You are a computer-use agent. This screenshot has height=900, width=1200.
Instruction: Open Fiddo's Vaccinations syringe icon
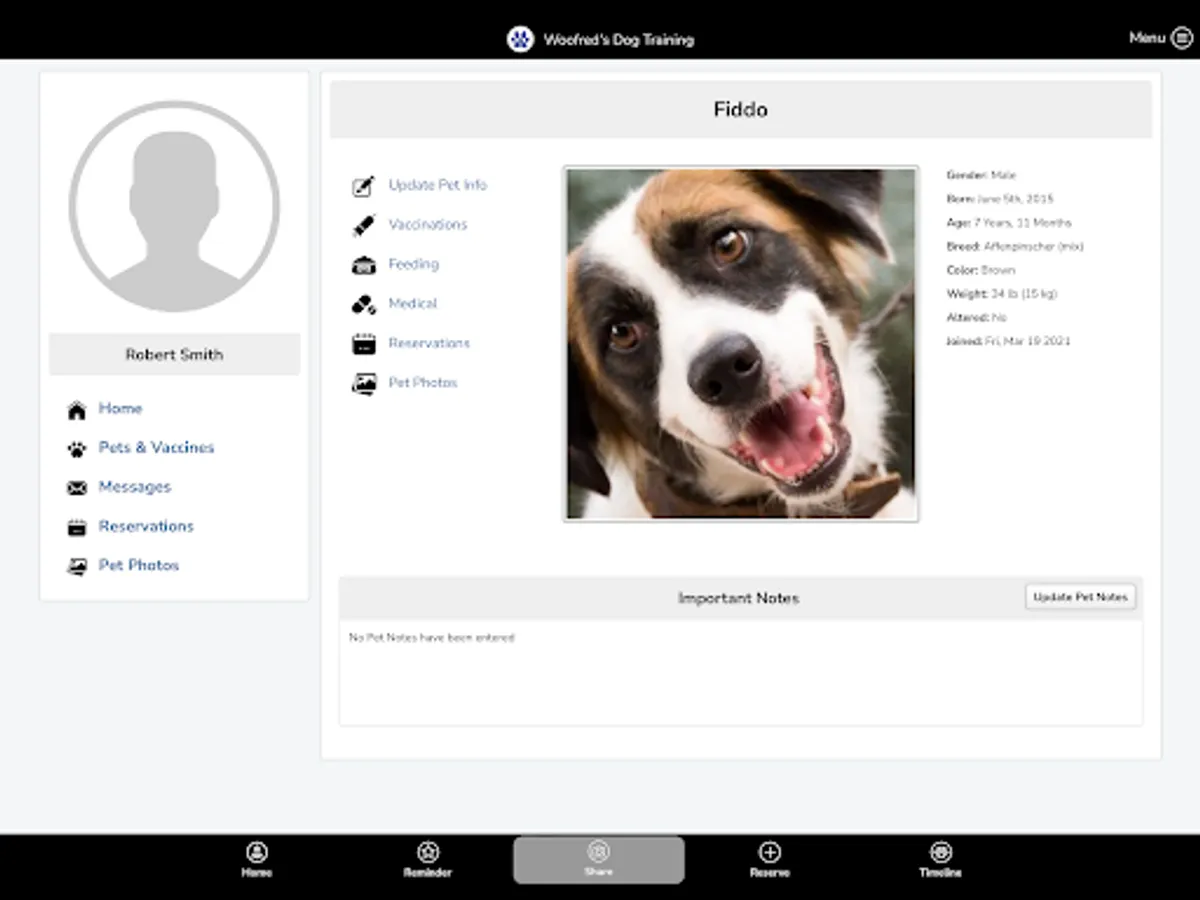coord(362,224)
